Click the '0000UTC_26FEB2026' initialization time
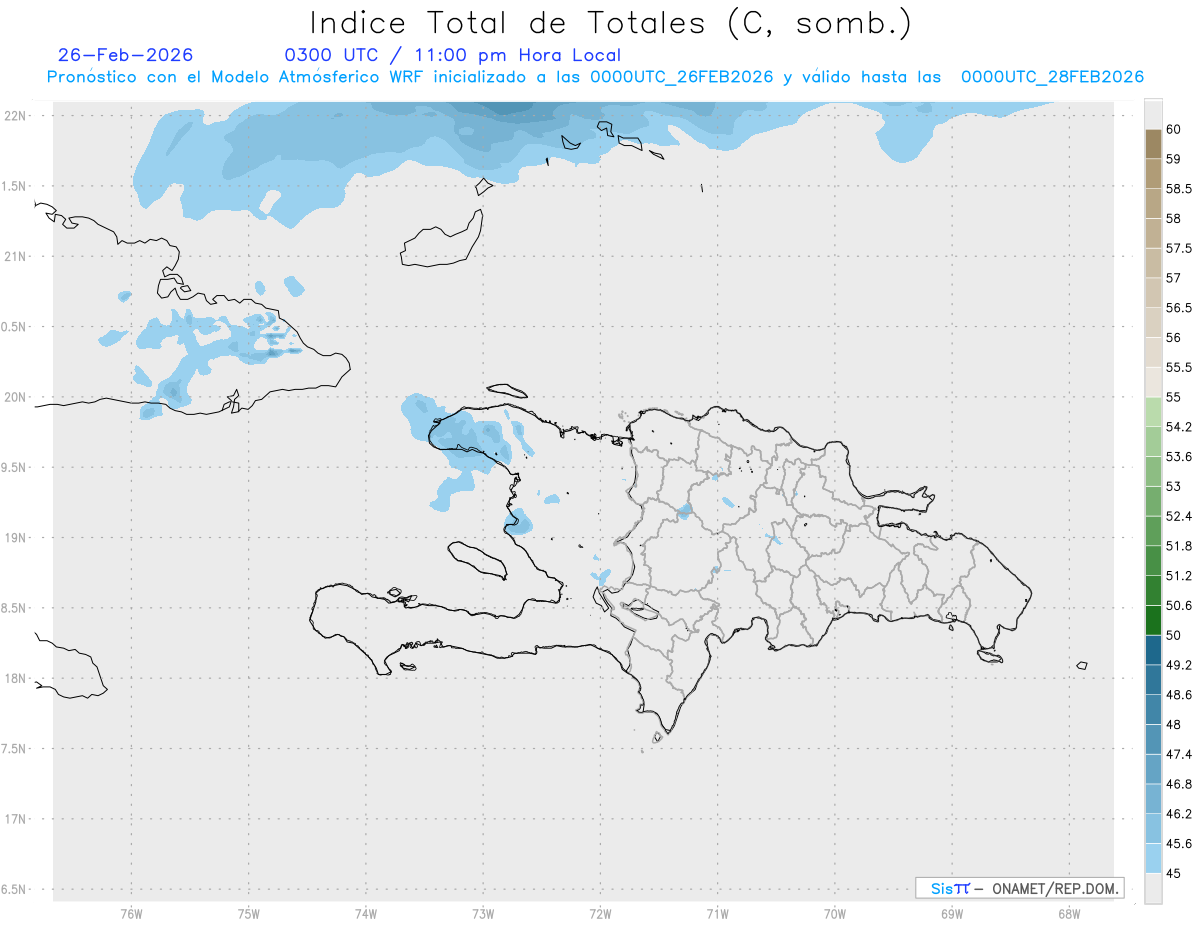 [682, 77]
